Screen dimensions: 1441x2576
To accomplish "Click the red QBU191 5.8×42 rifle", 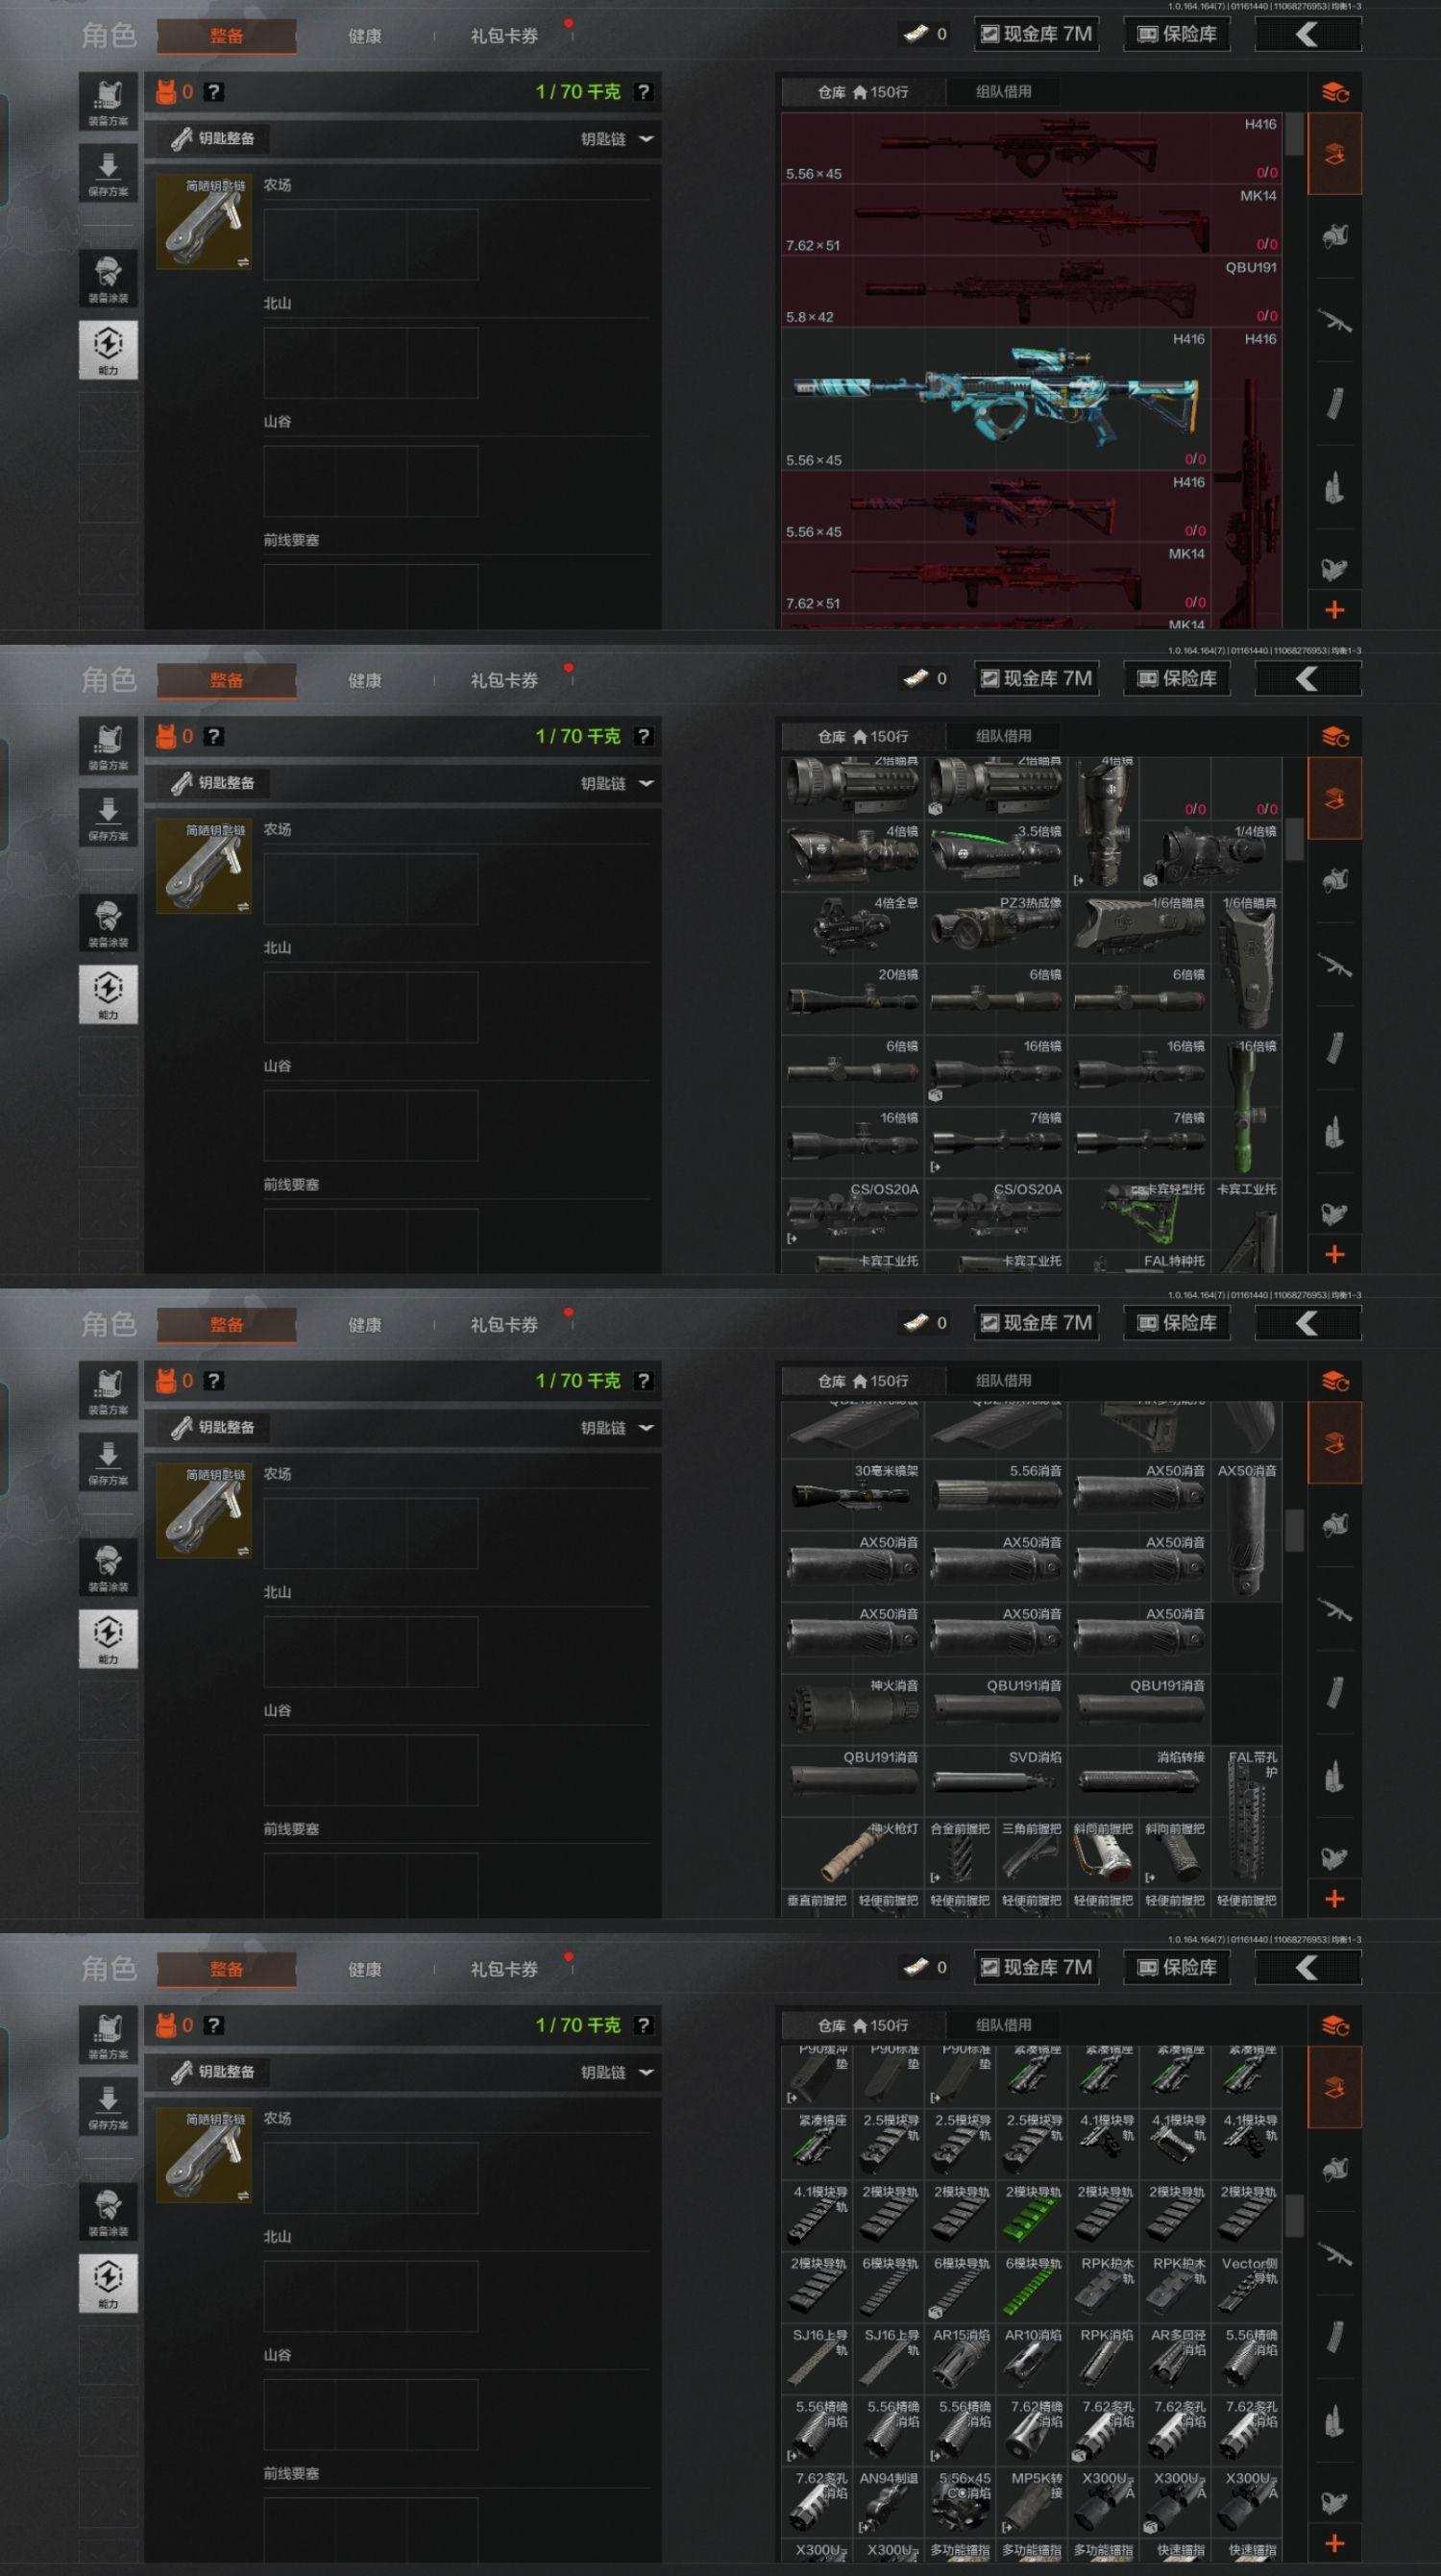I will (1032, 293).
